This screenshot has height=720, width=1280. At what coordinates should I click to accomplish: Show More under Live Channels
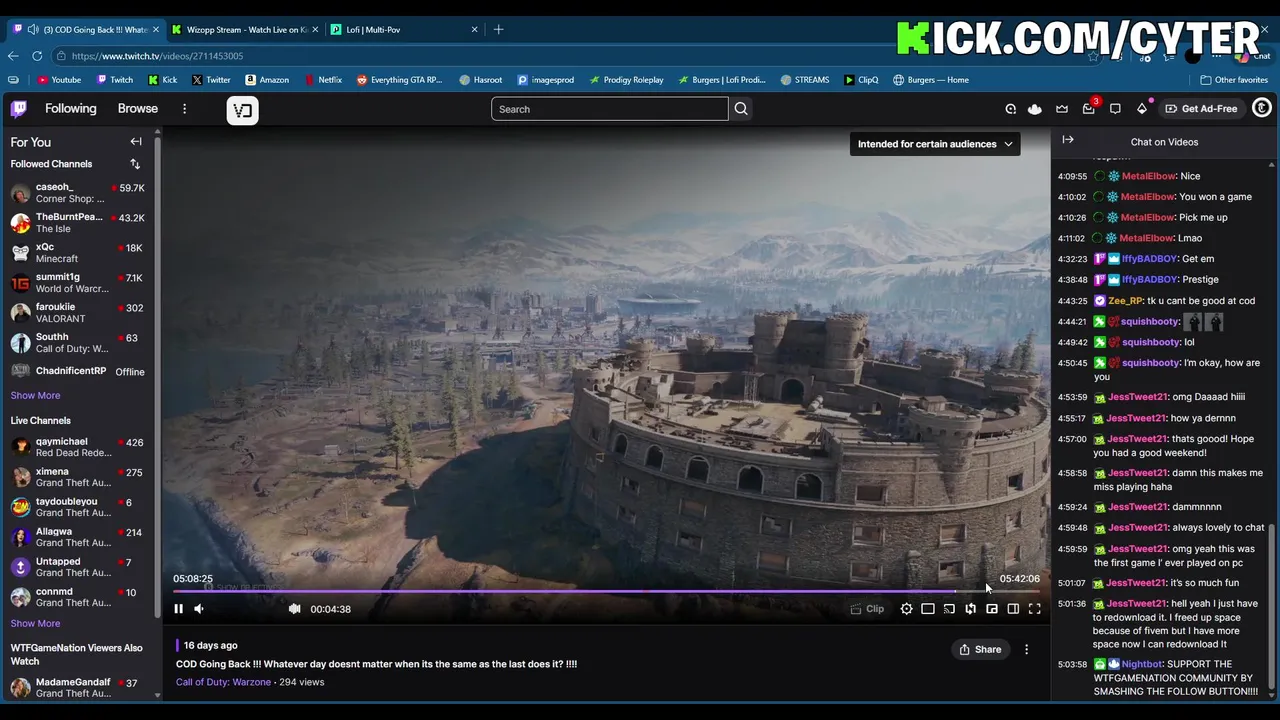click(x=35, y=623)
